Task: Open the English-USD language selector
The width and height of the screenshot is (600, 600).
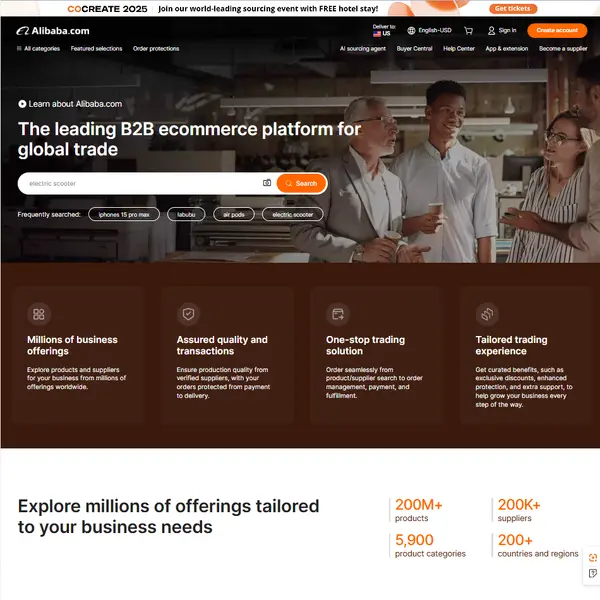Action: coord(429,31)
